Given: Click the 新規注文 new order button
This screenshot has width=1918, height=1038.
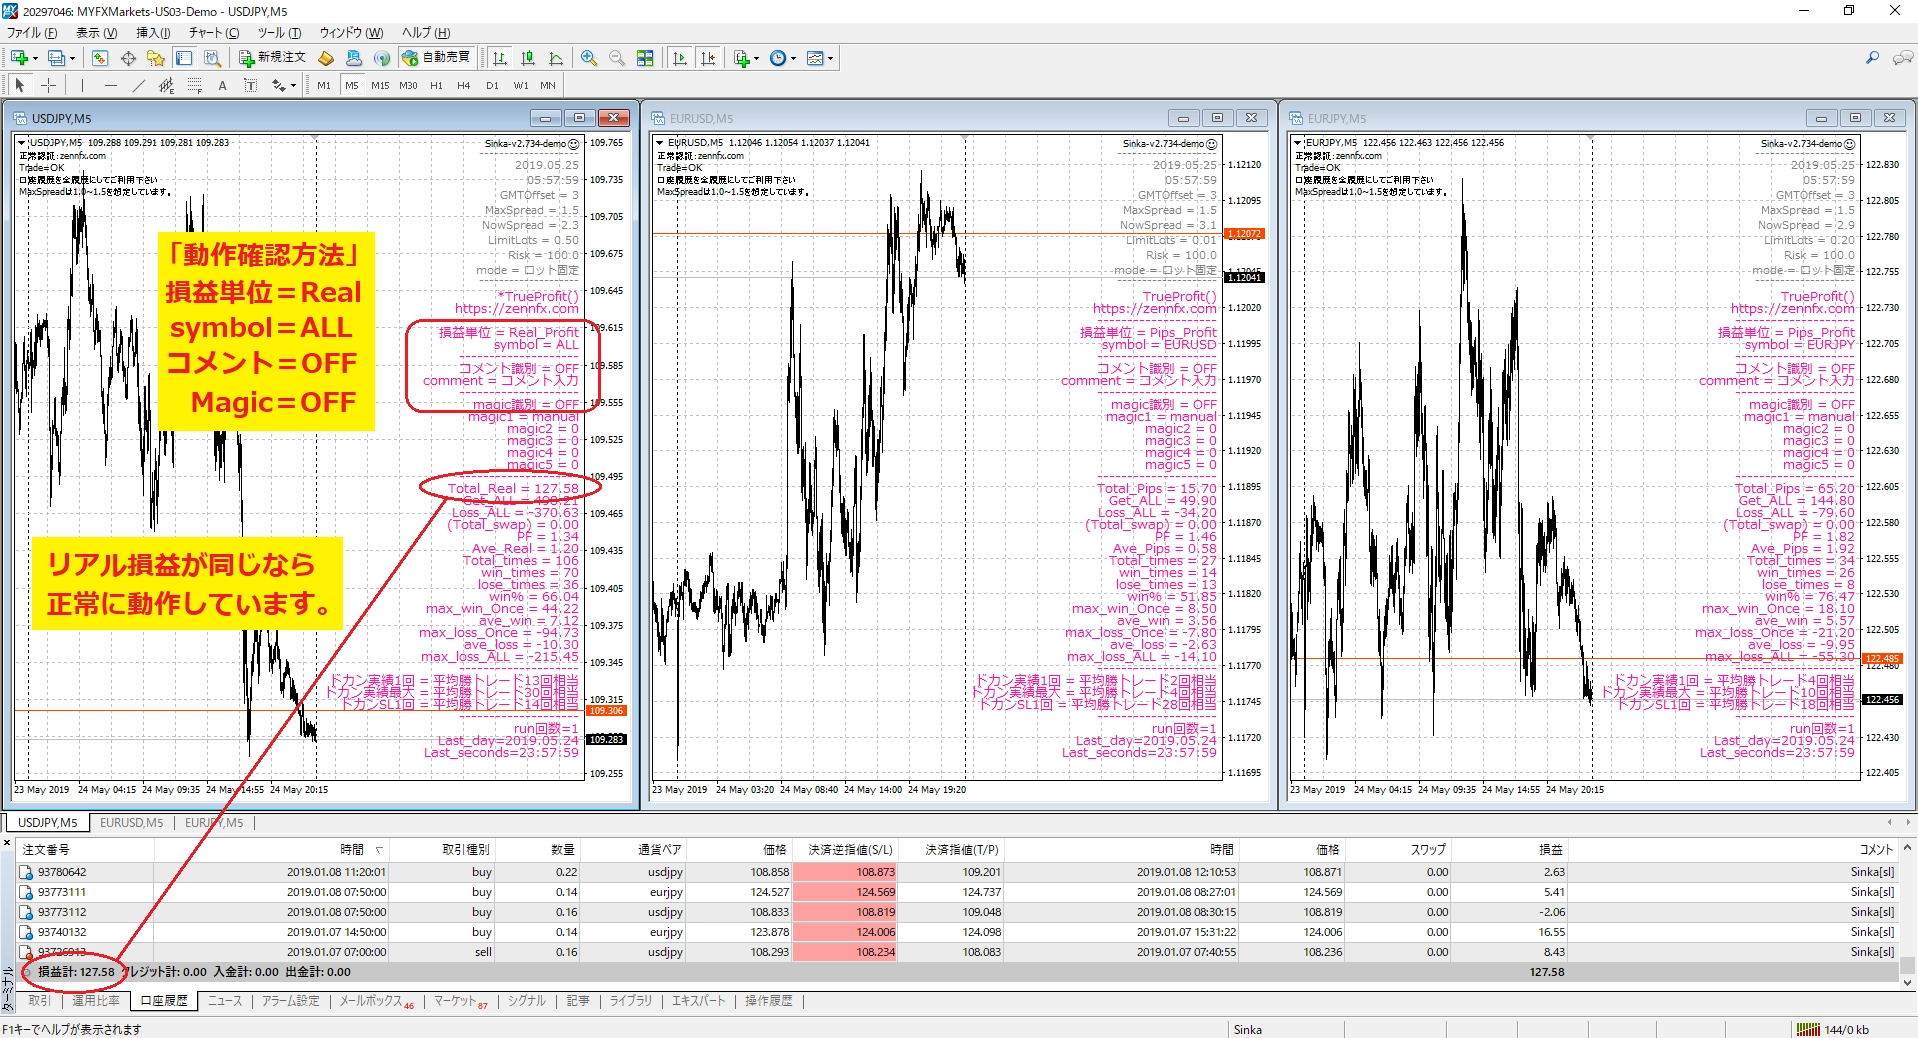Looking at the screenshot, I should pyautogui.click(x=272, y=58).
